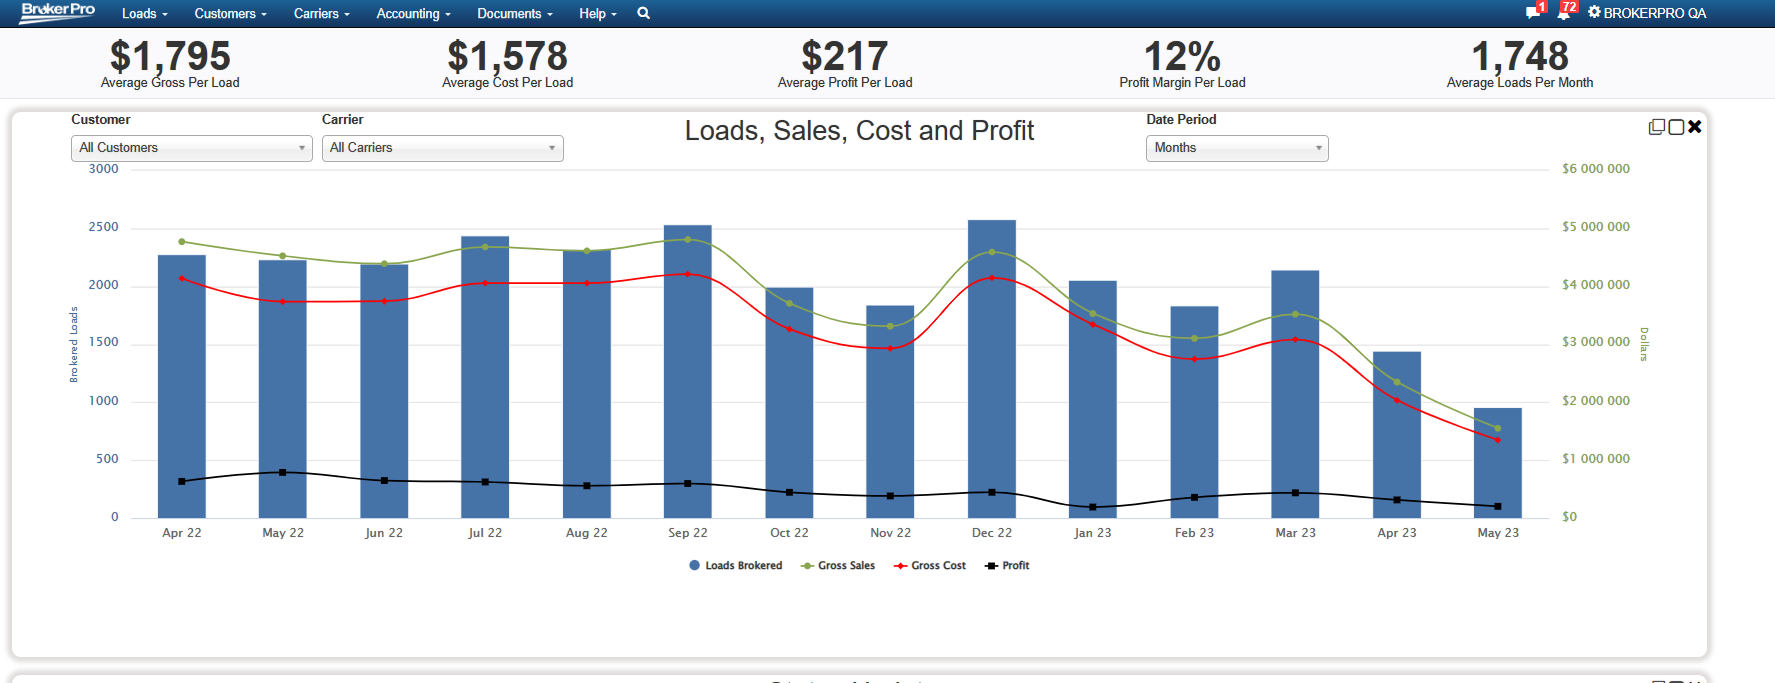1775x683 pixels.
Task: Toggle Gross Cost series in legend
Action: [x=930, y=566]
